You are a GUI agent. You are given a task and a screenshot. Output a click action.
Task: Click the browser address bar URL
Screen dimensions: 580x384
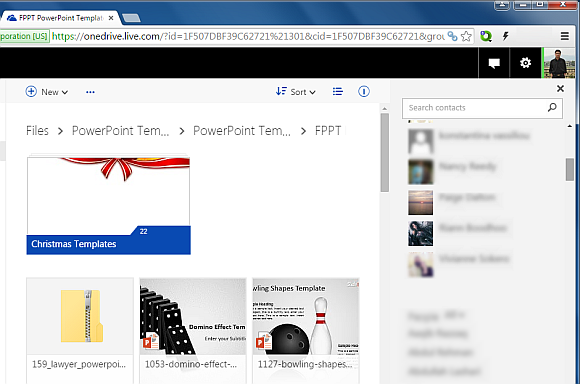coord(248,36)
